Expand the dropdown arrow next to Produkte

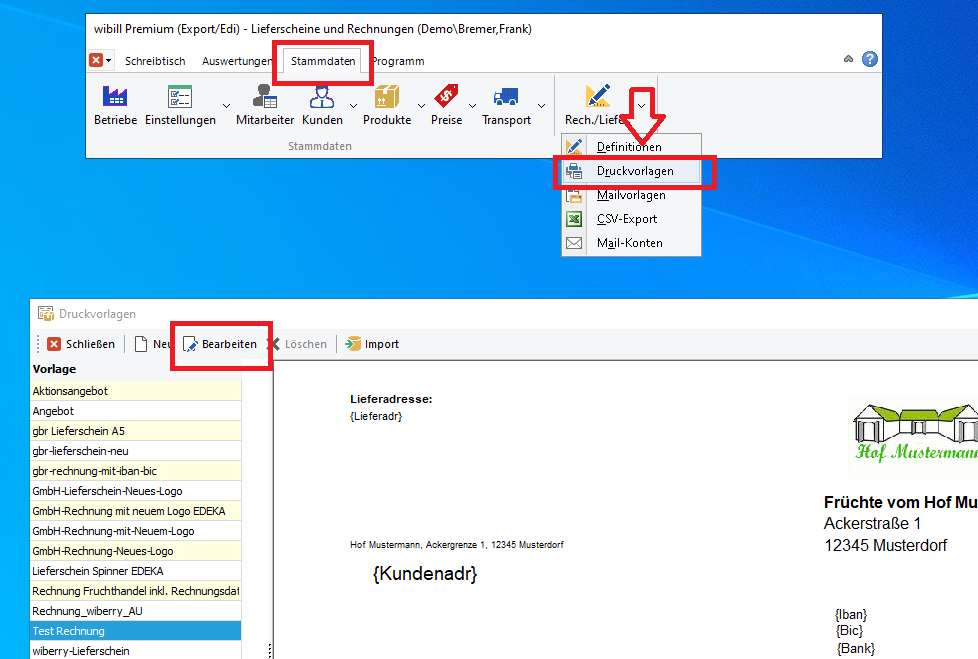421,106
